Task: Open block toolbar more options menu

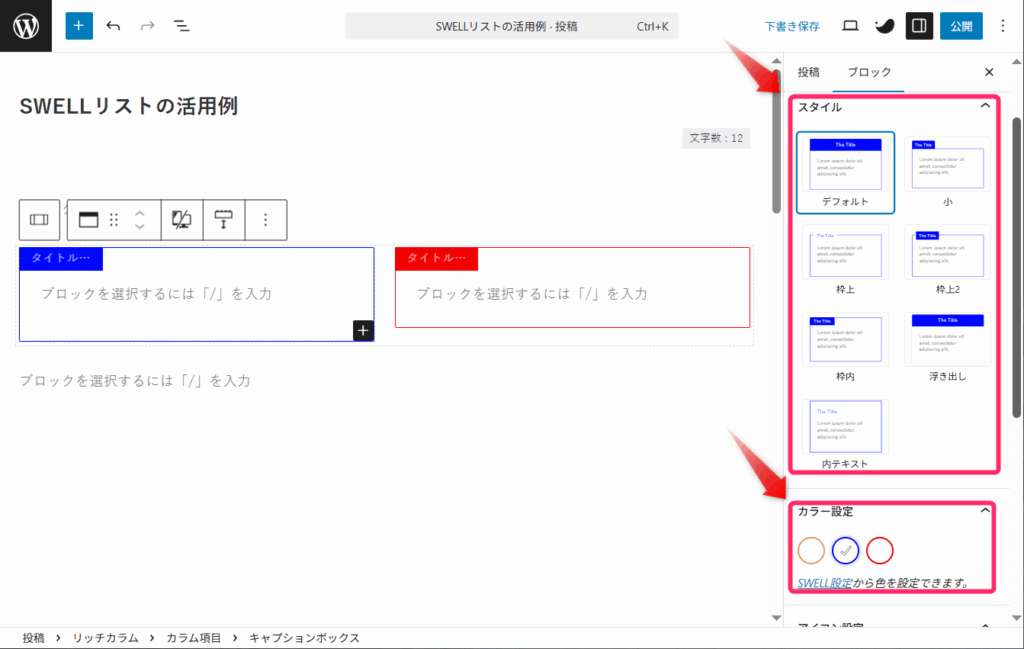Action: point(265,219)
